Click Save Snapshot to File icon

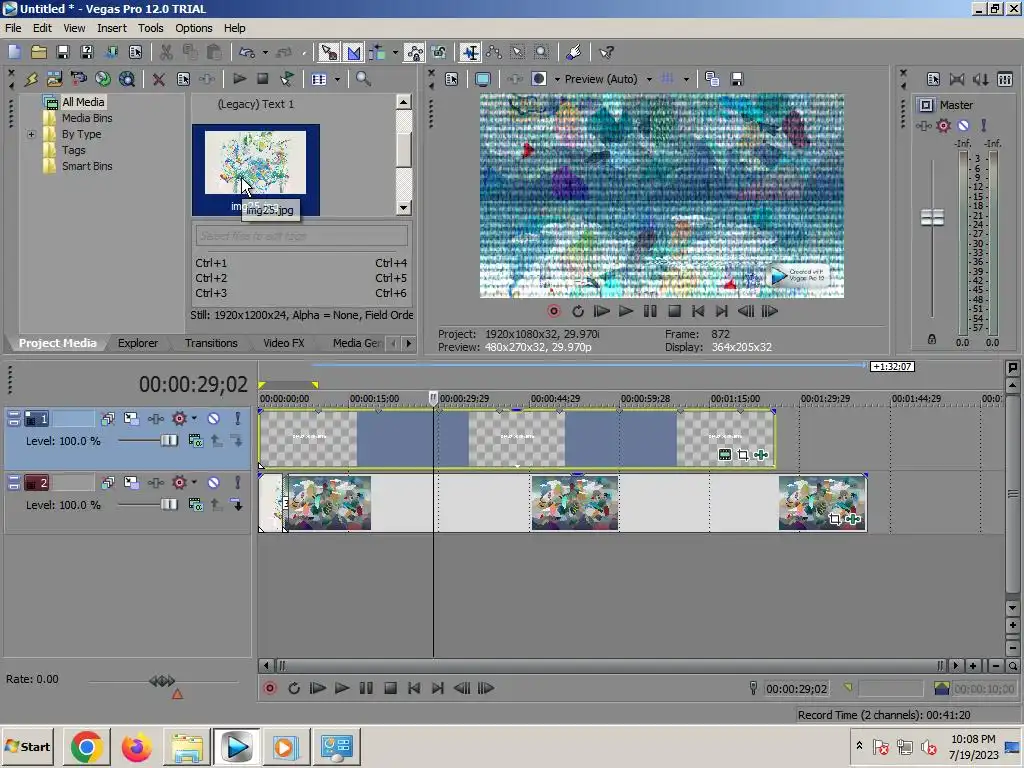737,79
